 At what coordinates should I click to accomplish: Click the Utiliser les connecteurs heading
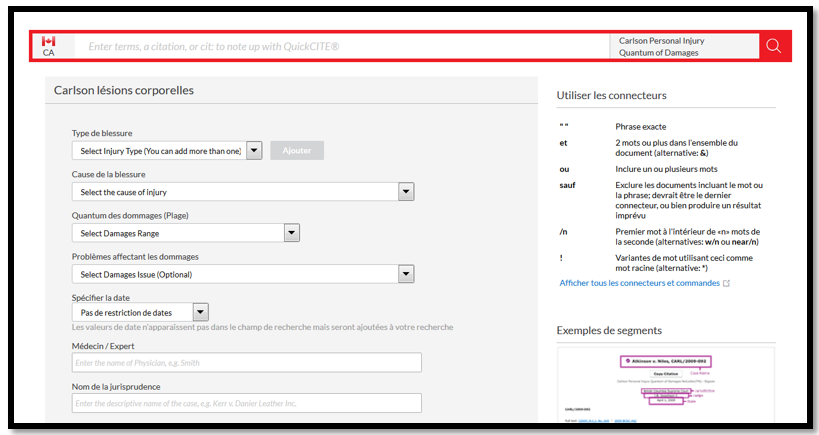coord(611,96)
